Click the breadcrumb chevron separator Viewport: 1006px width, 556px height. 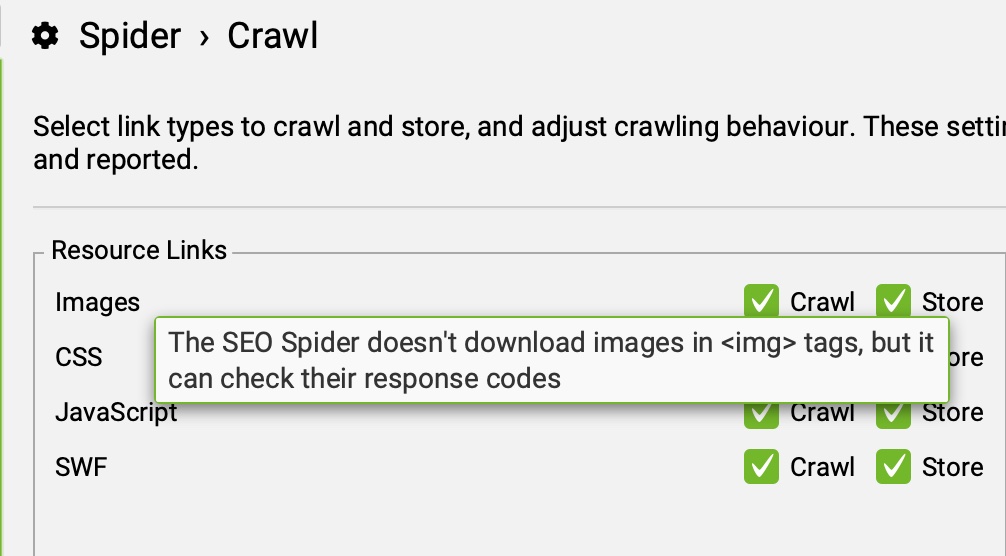coord(205,38)
